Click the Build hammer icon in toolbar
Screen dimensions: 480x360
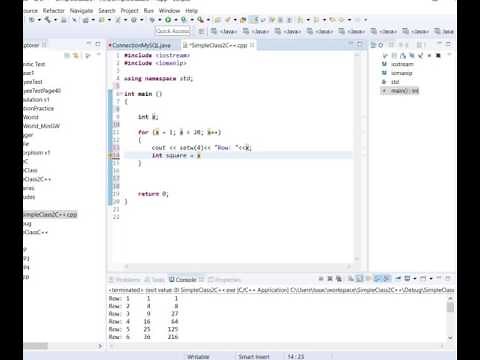pyautogui.click(x=48, y=20)
